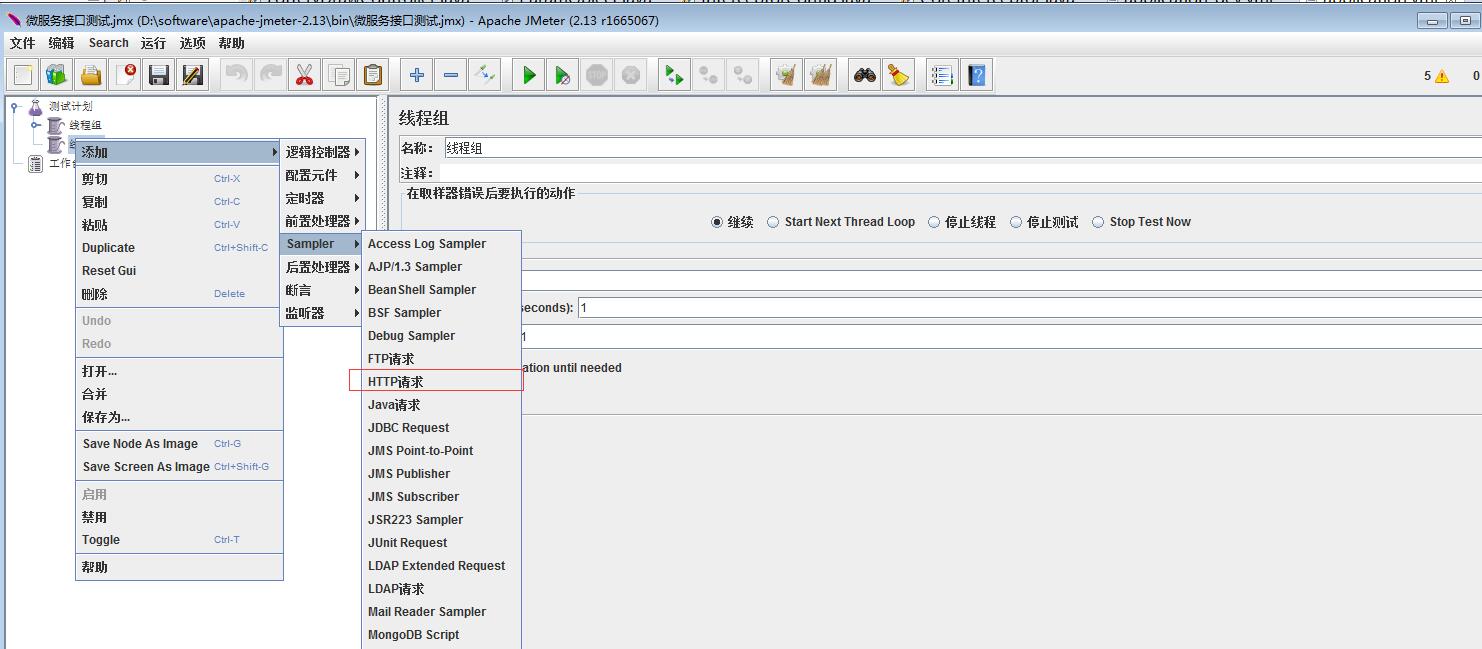The width and height of the screenshot is (1482, 649).
Task: Select the 停止测试 radio button
Action: tap(1016, 222)
